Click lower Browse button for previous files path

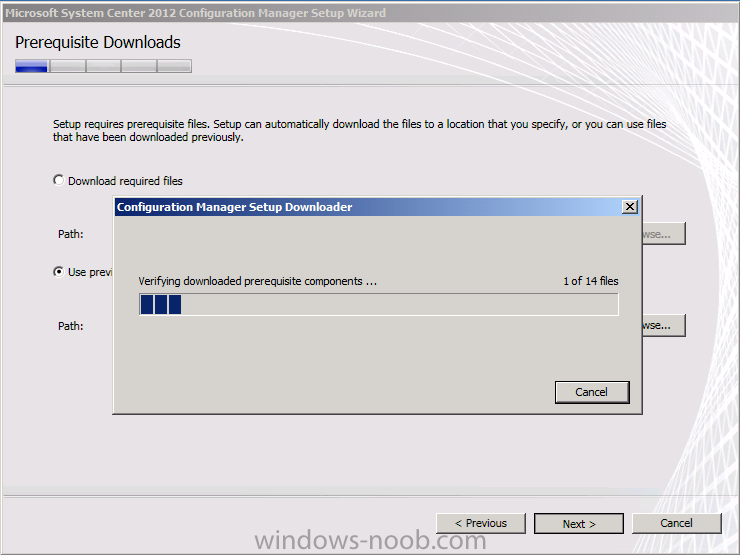point(664,325)
